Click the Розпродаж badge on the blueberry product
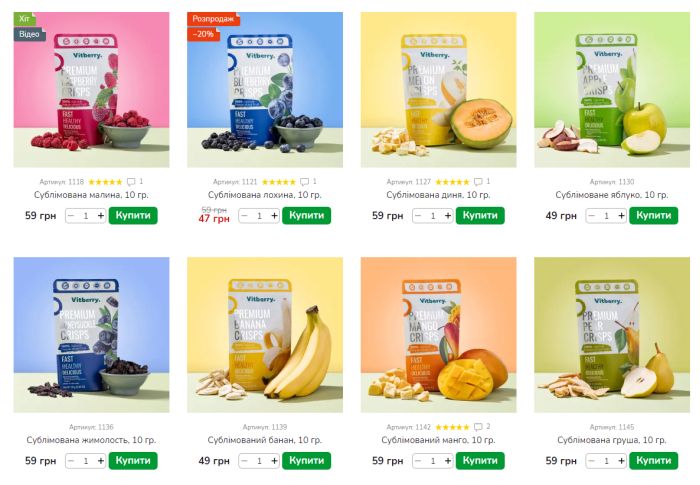 point(213,19)
